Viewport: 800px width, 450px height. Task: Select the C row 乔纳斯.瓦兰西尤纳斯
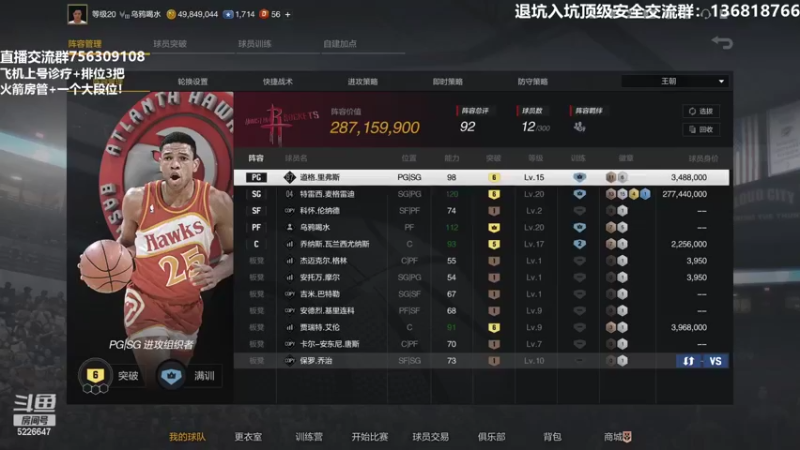[x=481, y=244]
